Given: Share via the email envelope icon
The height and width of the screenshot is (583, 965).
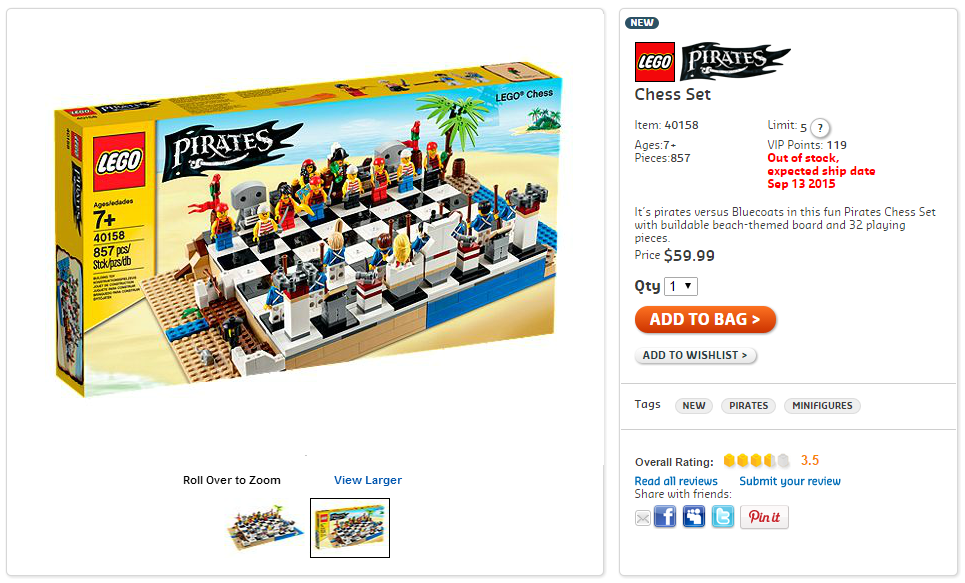Looking at the screenshot, I should point(643,518).
